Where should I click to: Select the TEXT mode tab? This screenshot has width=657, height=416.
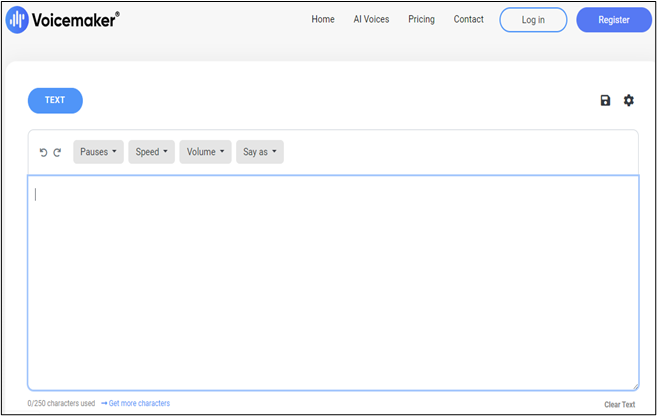[55, 100]
